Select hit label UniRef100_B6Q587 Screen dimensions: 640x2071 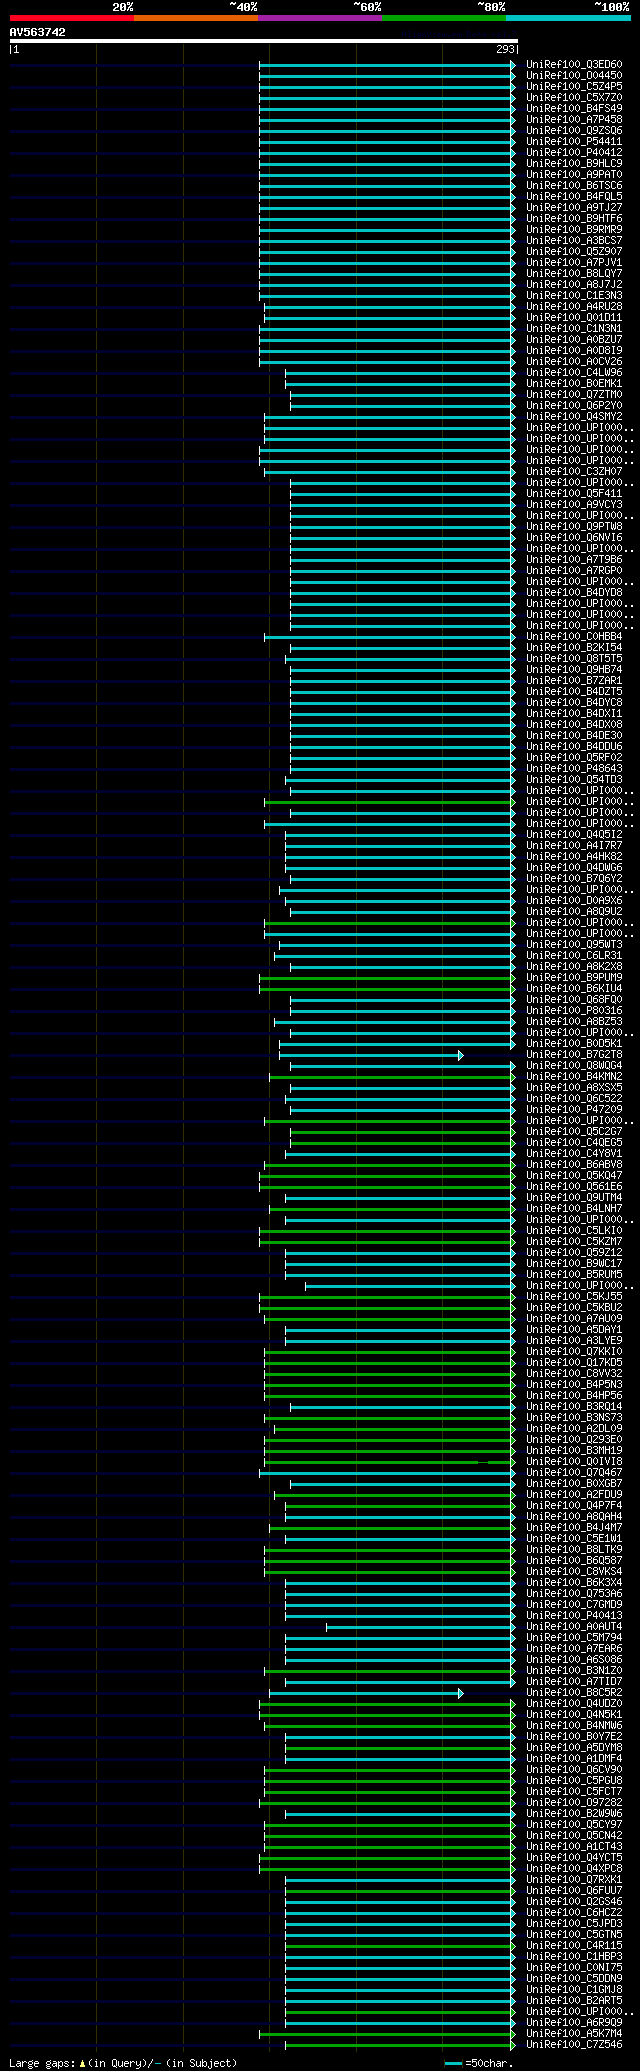coord(574,1561)
